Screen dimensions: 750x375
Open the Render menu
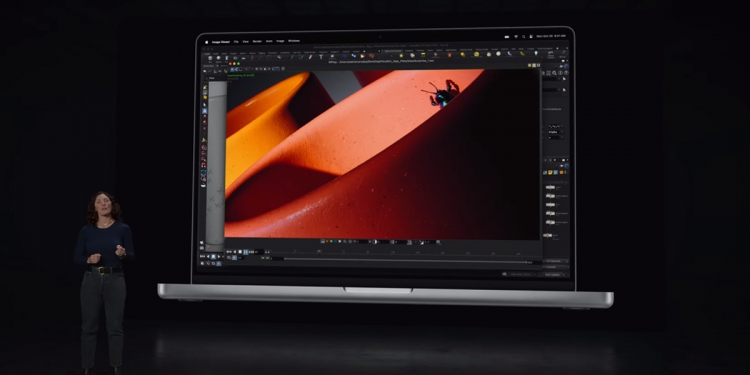click(x=257, y=42)
